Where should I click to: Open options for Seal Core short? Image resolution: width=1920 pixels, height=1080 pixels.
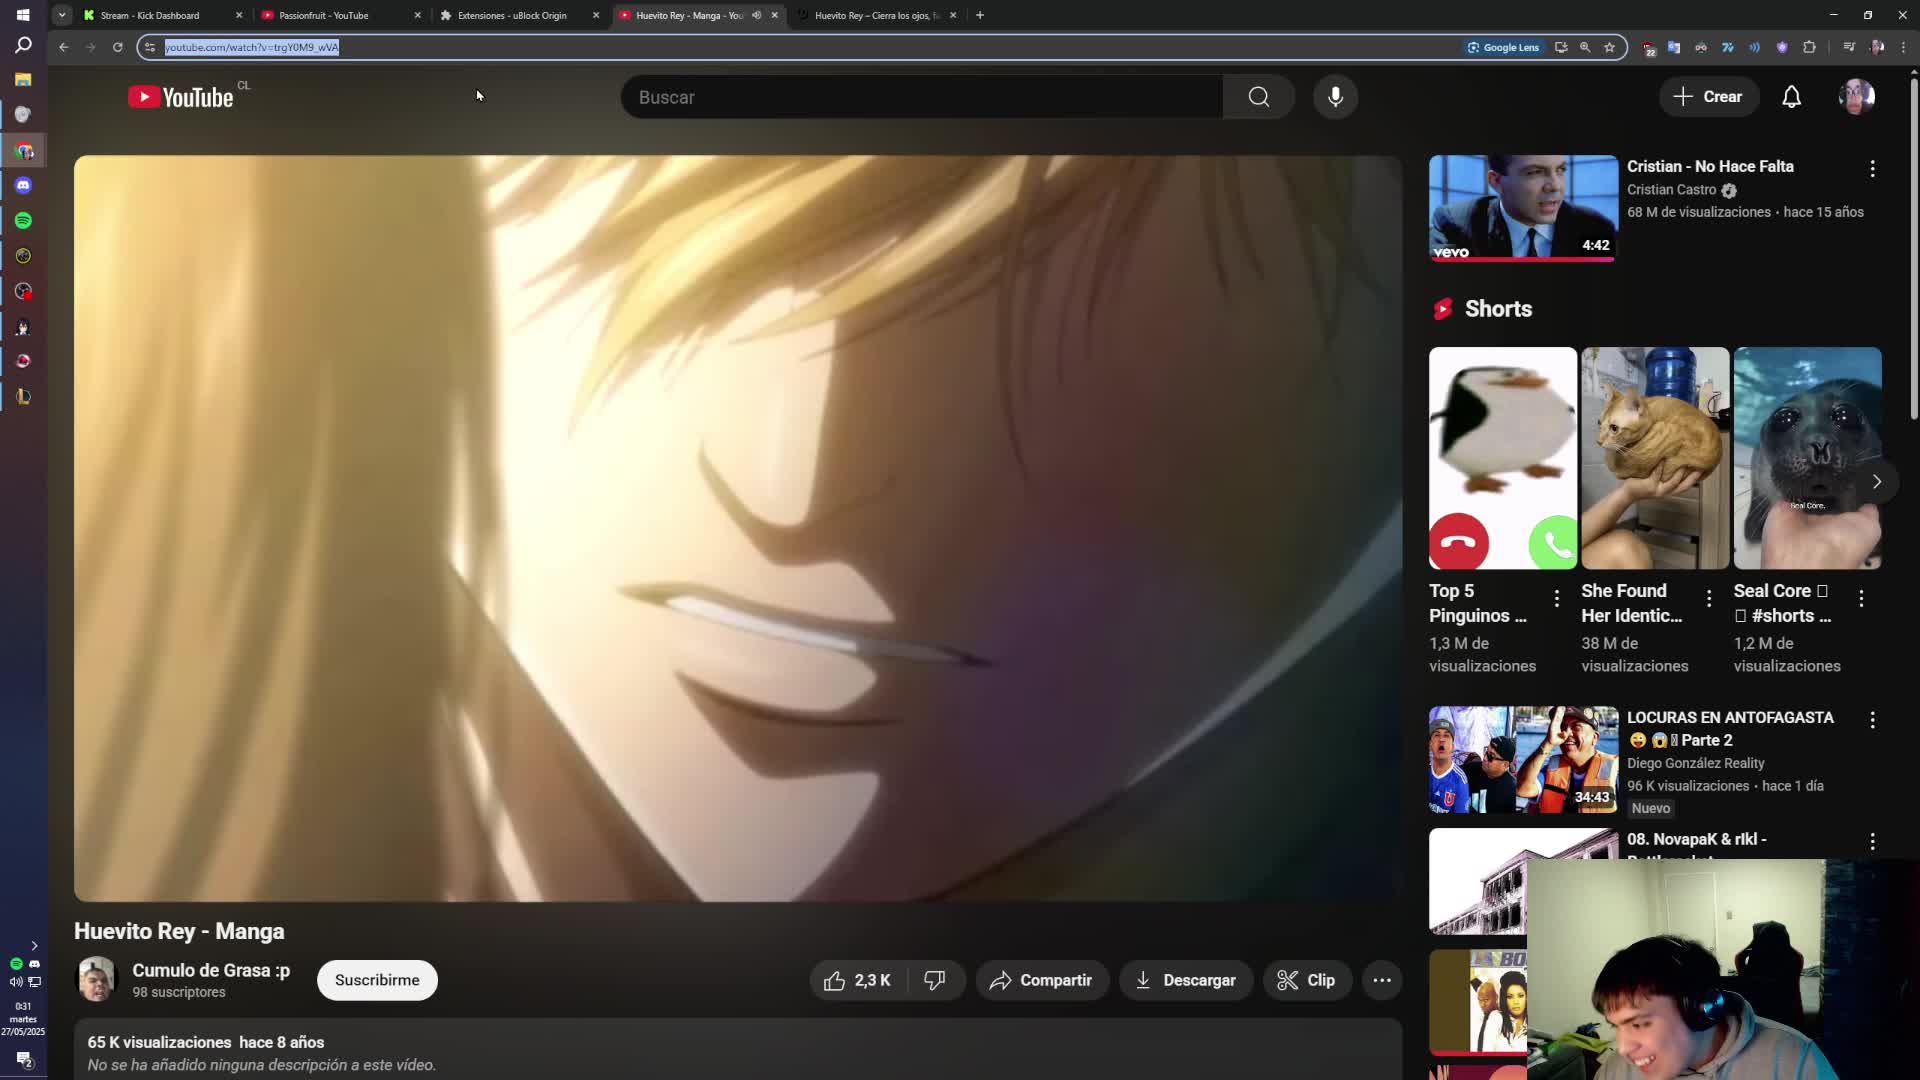(1860, 598)
